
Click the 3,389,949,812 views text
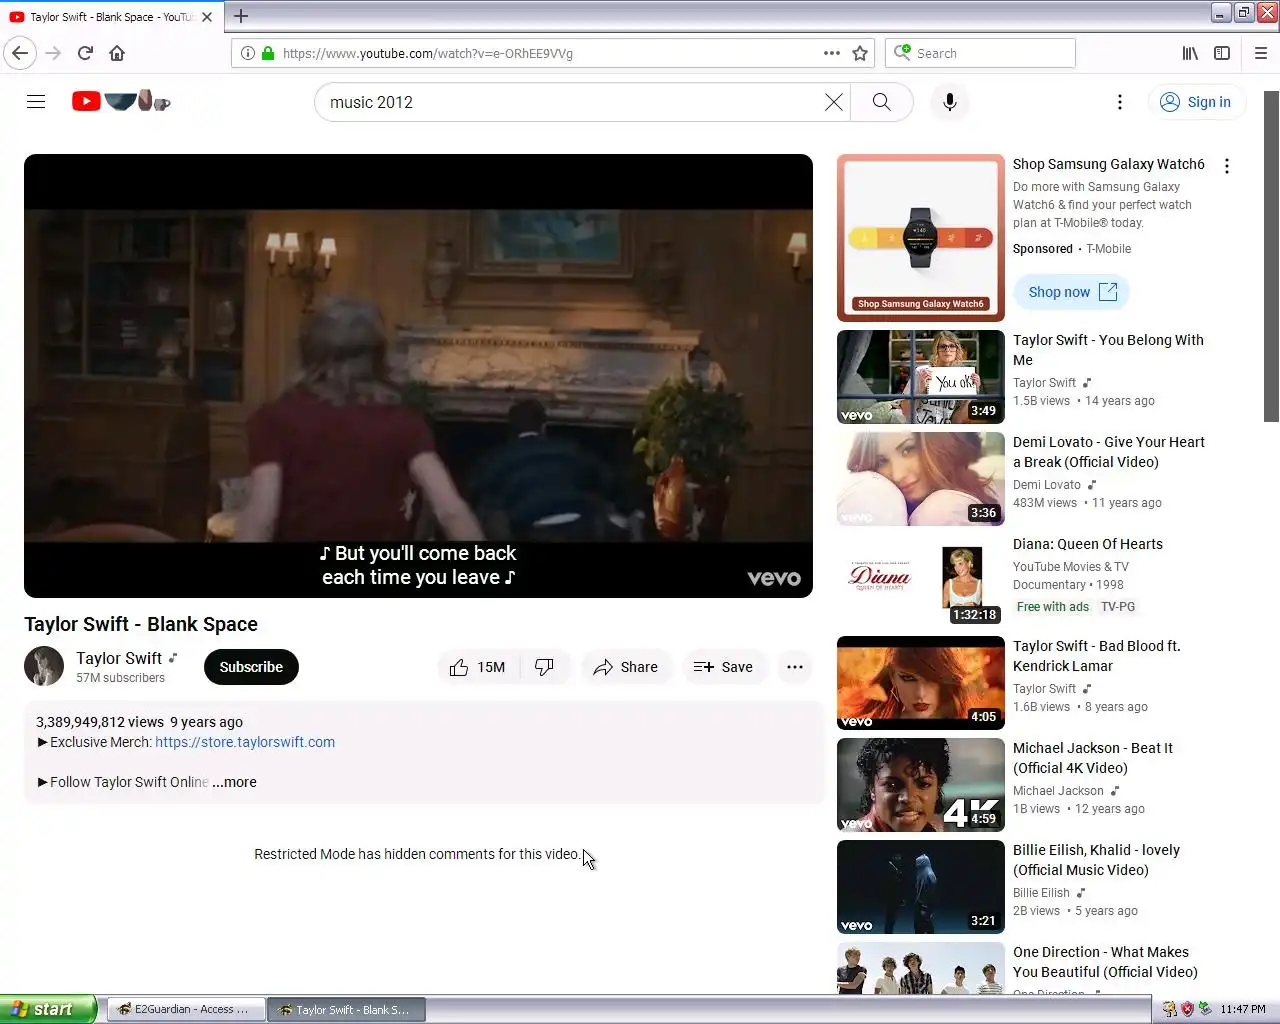tap(100, 722)
